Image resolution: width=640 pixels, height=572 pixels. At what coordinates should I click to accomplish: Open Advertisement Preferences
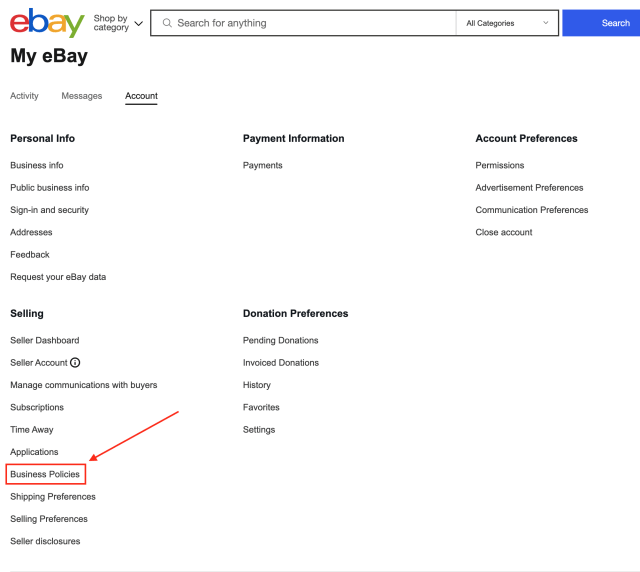529,188
